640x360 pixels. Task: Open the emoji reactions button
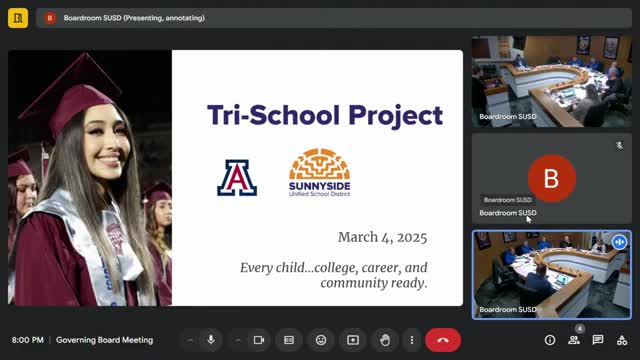click(321, 340)
